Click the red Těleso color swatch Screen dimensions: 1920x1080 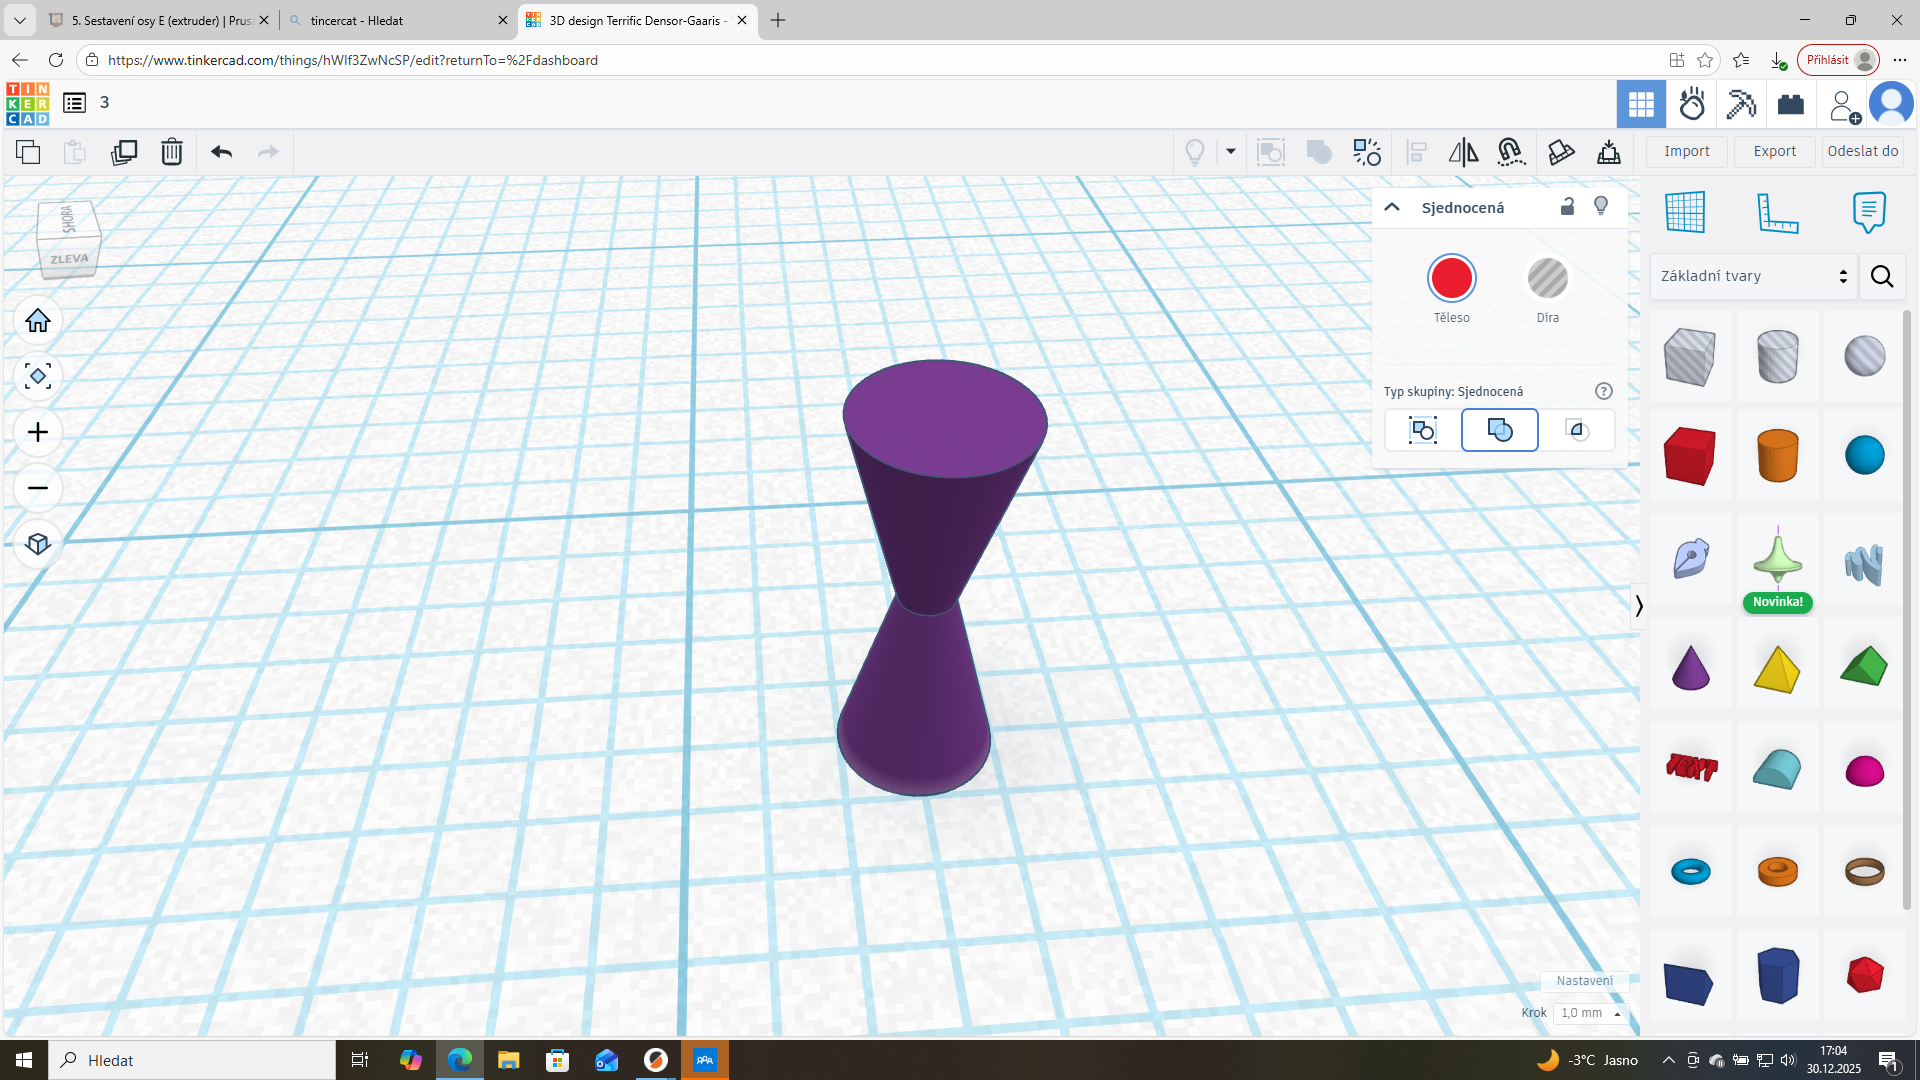point(1451,278)
